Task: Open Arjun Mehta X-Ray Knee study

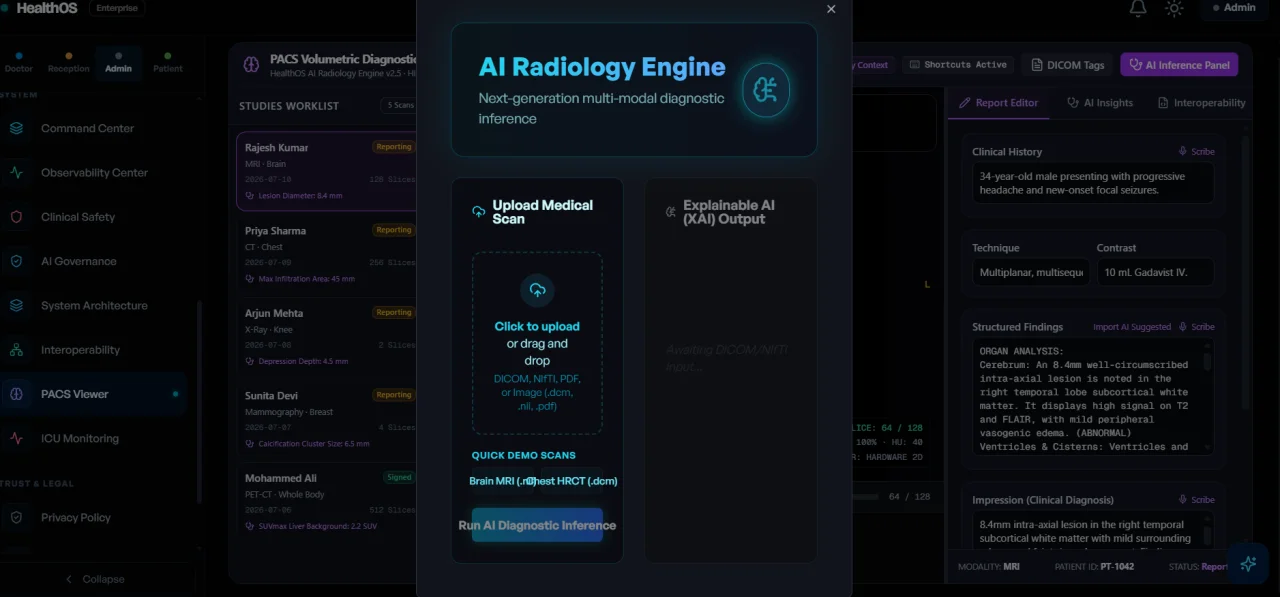Action: (x=327, y=337)
